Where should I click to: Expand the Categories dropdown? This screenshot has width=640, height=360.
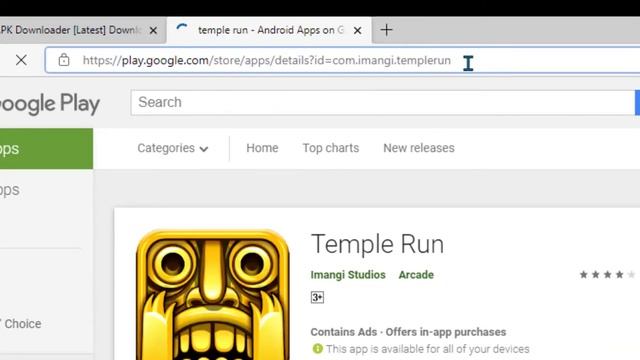pyautogui.click(x=173, y=148)
